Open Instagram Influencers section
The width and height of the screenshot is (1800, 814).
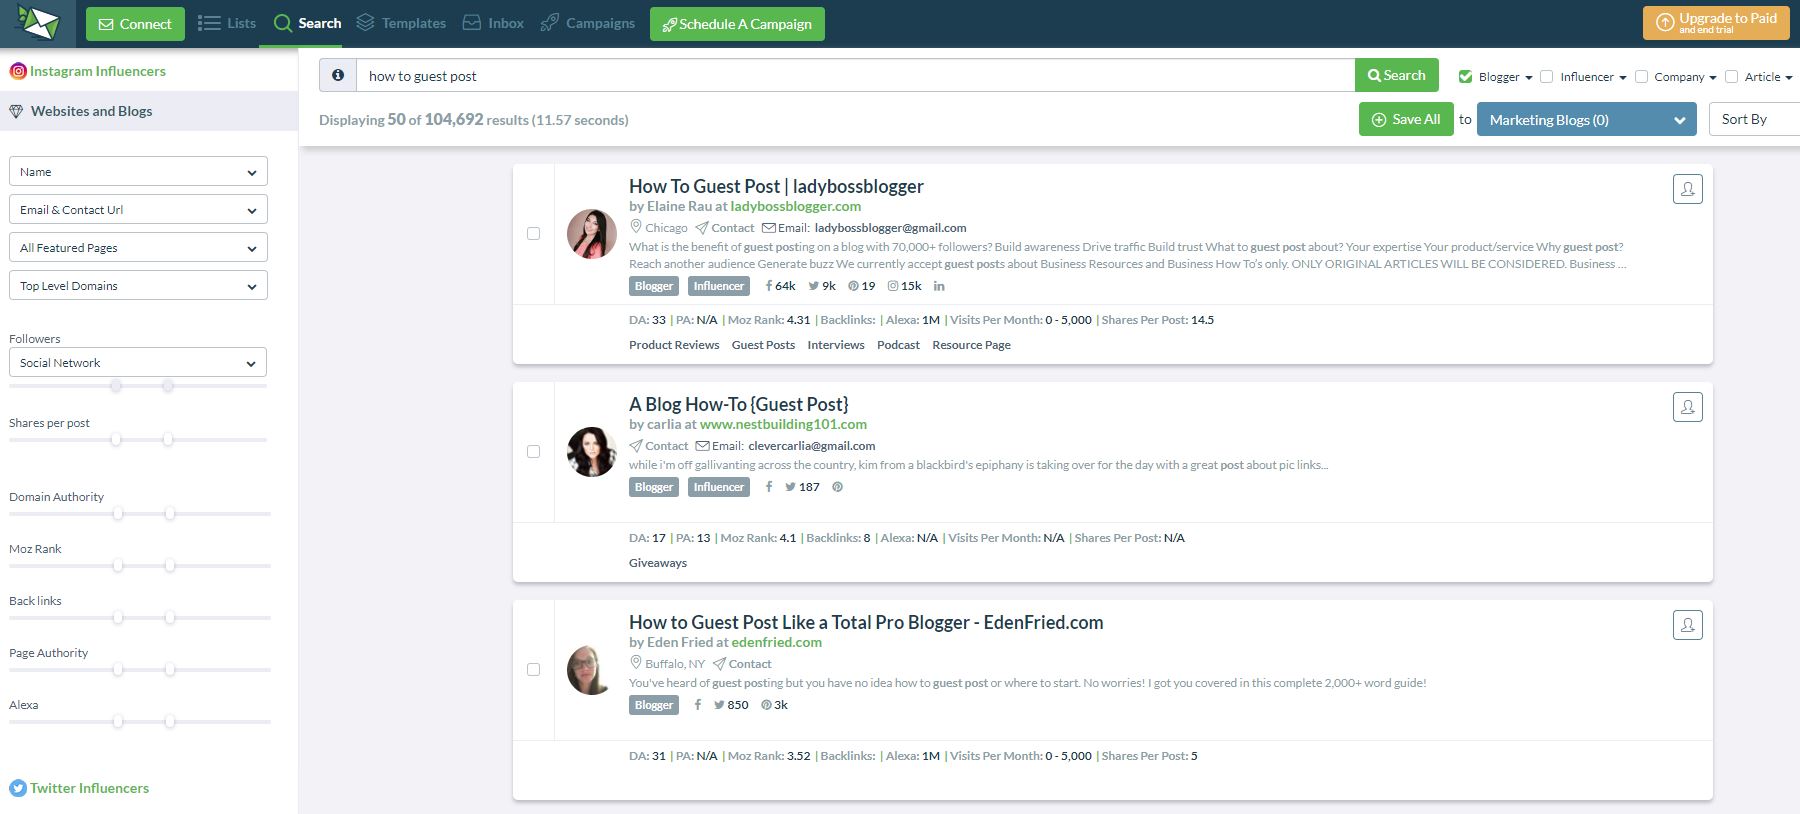point(87,71)
